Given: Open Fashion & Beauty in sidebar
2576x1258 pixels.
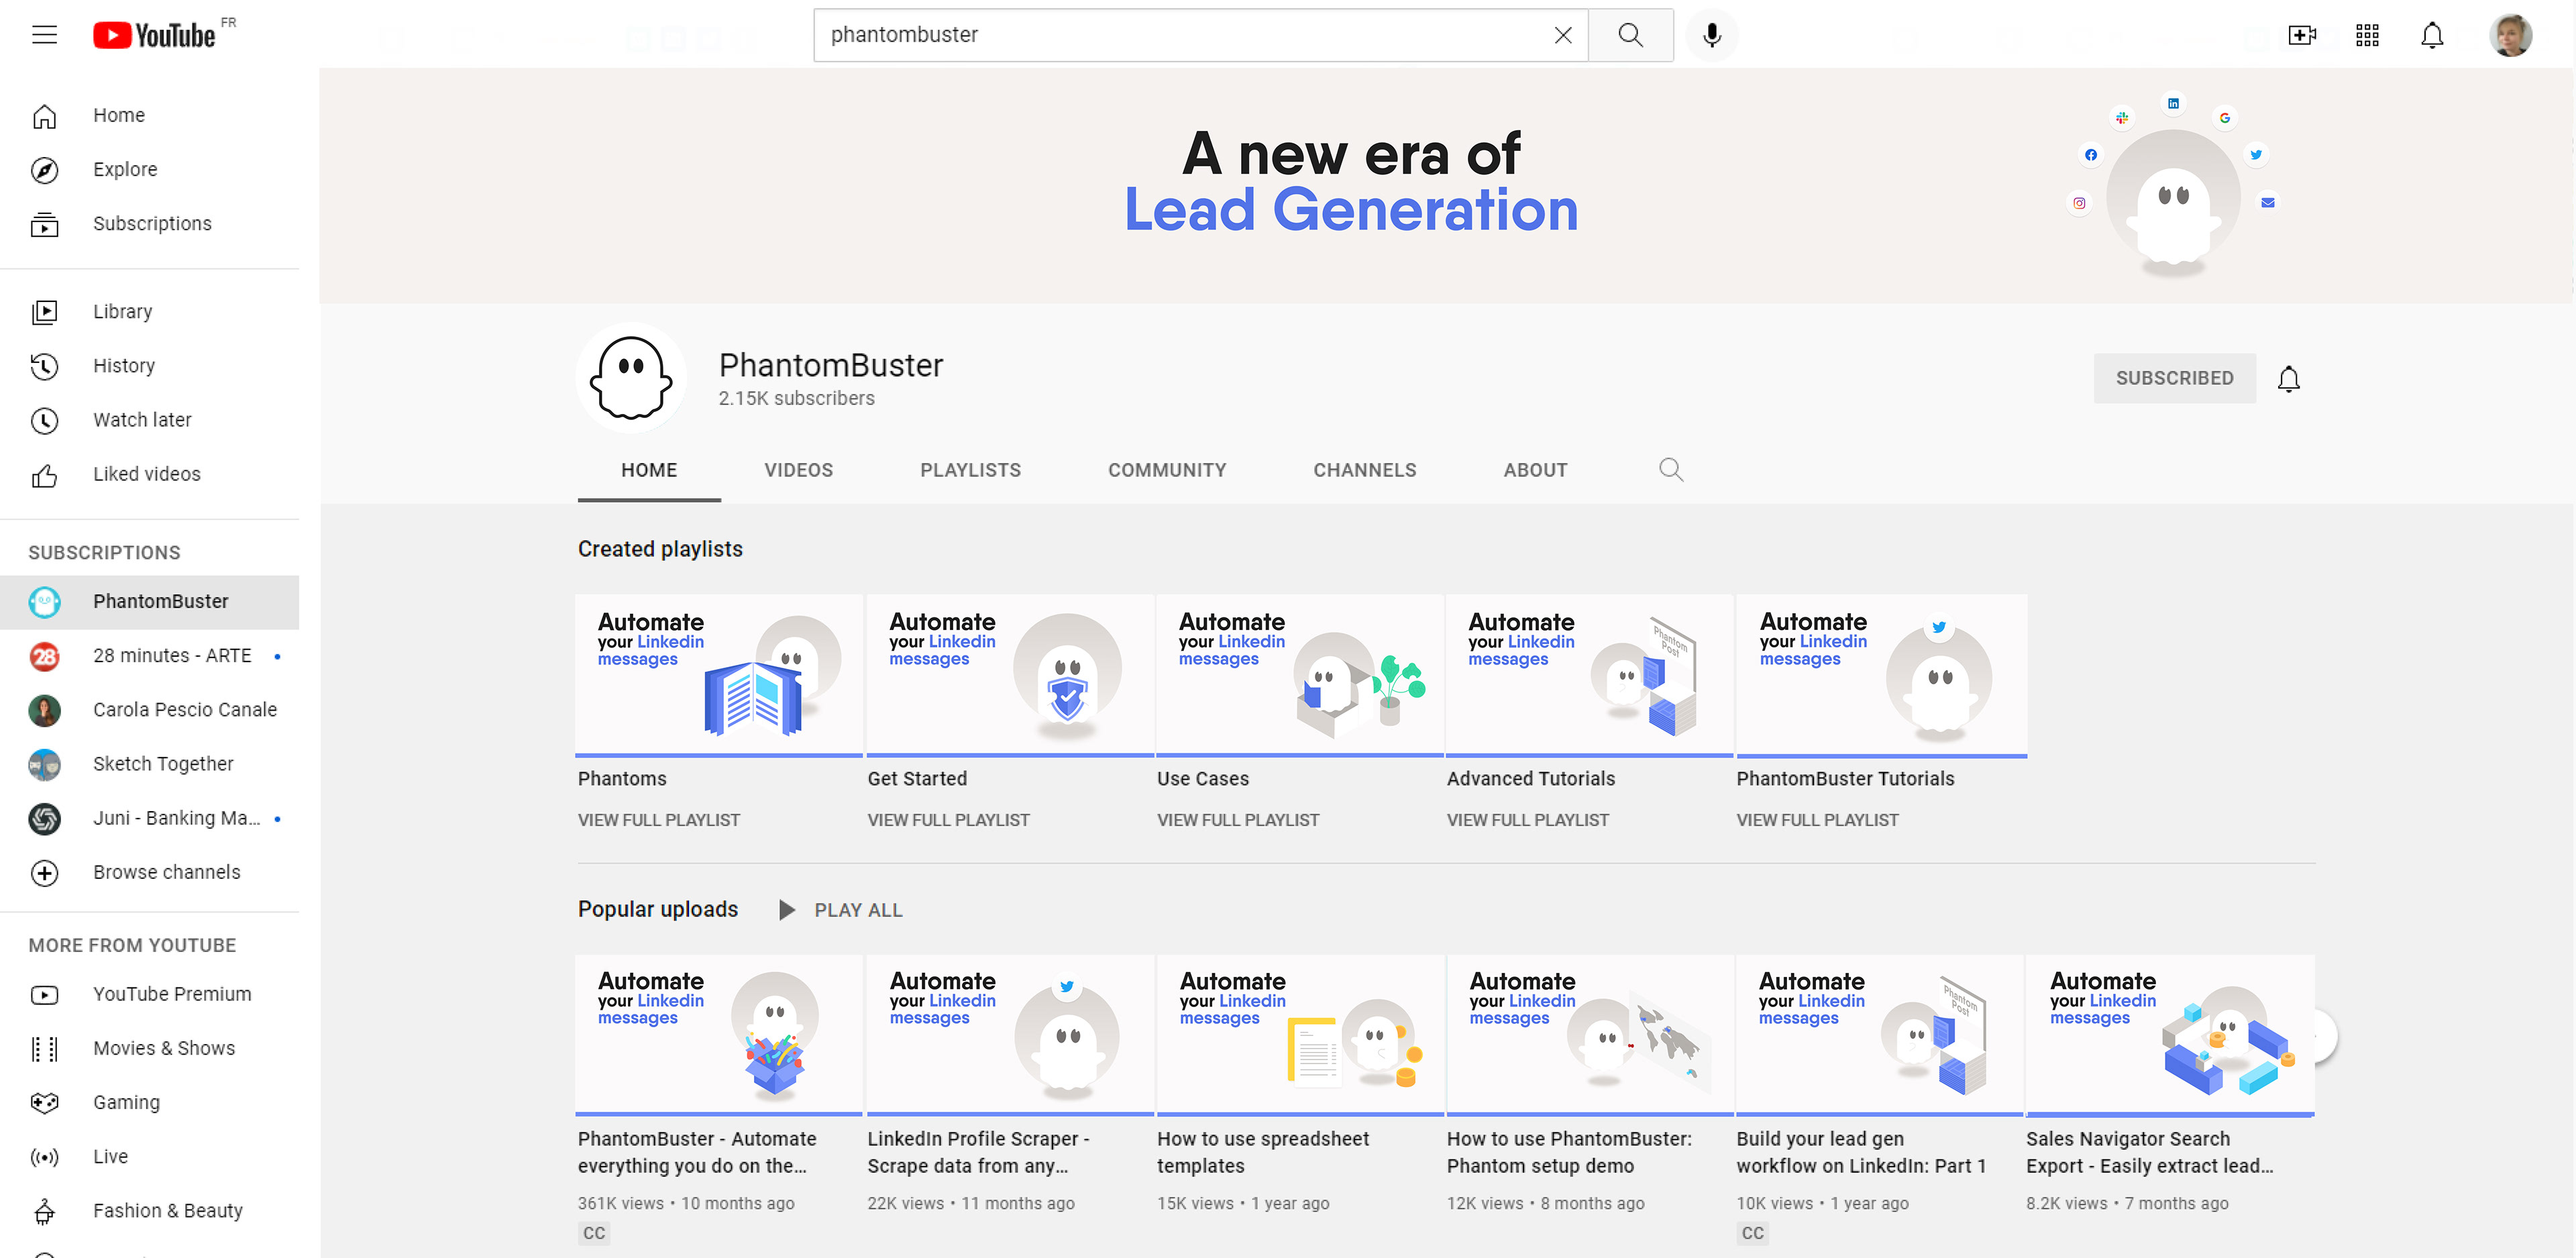Looking at the screenshot, I should (150, 1210).
